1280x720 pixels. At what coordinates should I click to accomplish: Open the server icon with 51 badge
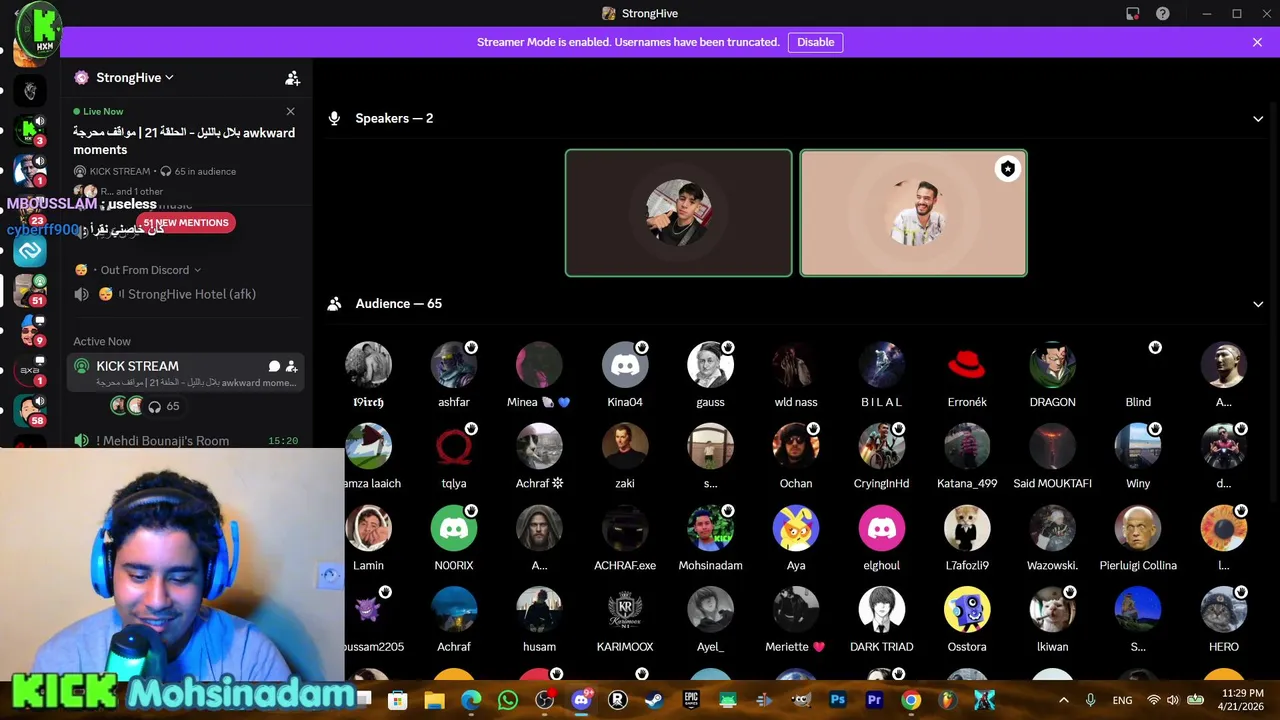tap(30, 290)
